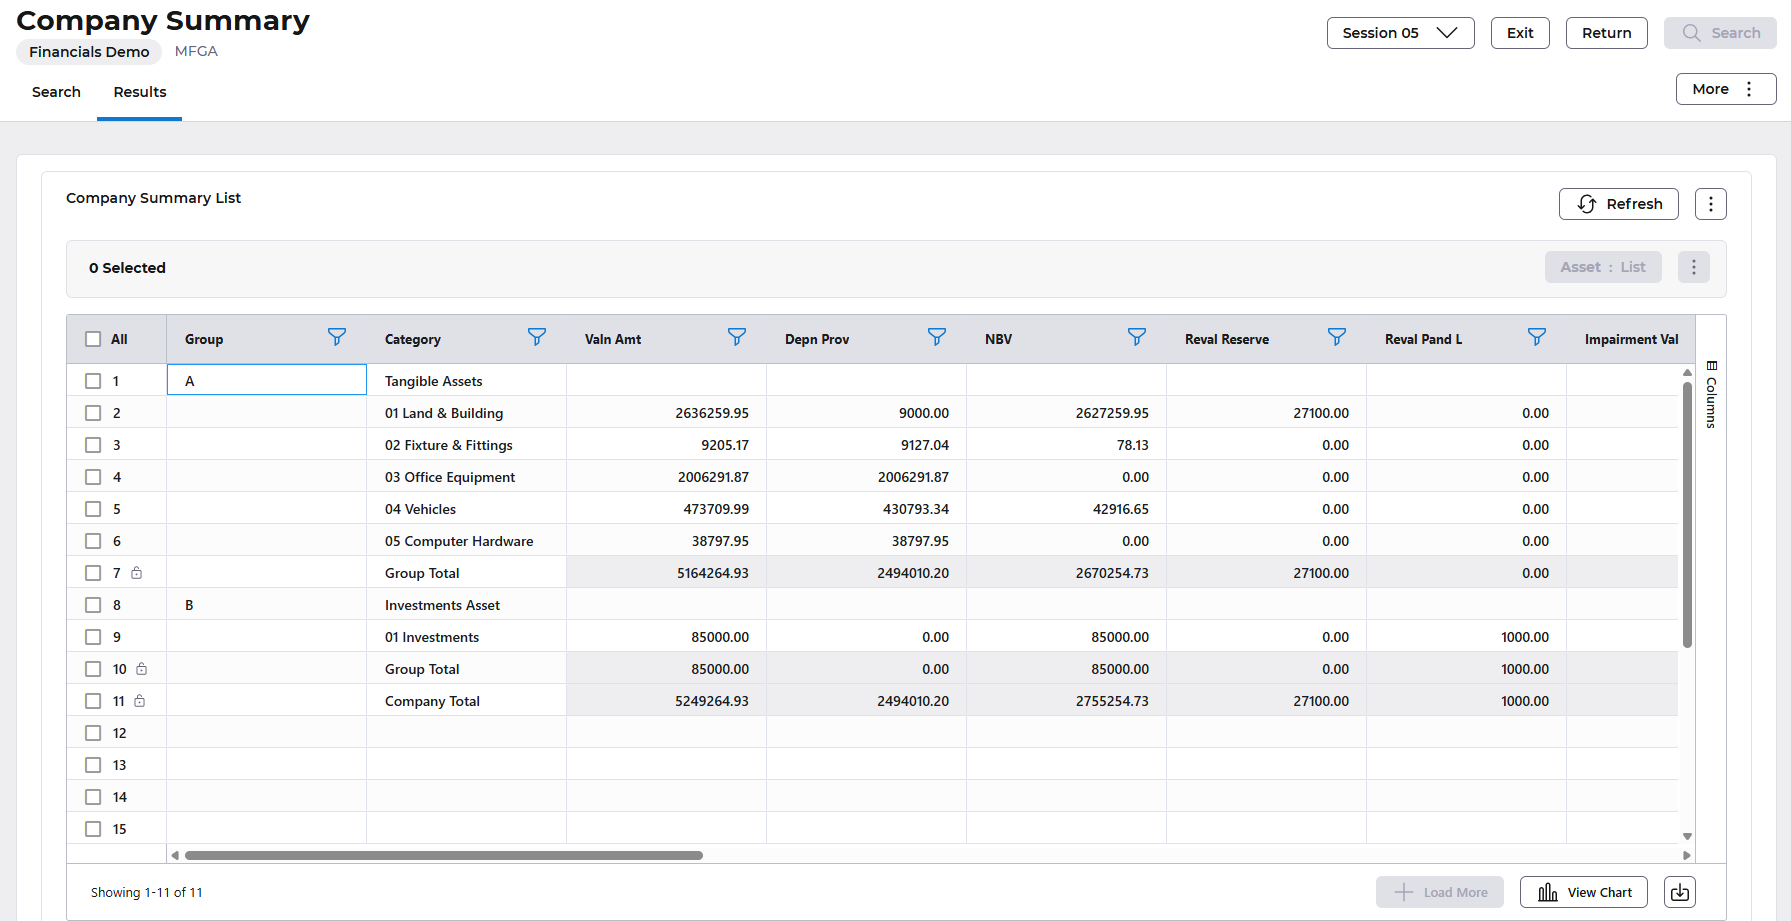Viewport: 1791px width, 921px height.
Task: Open selection toolbar overflow menu
Action: [x=1693, y=267]
